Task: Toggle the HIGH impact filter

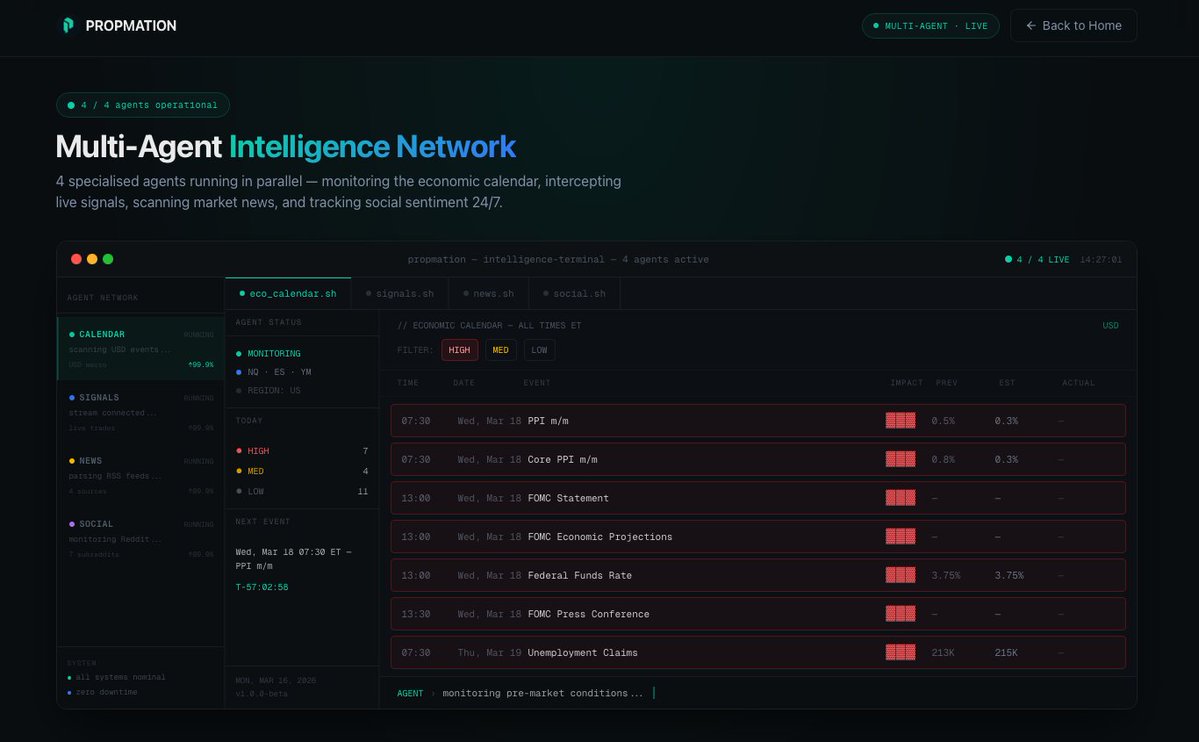Action: [460, 350]
